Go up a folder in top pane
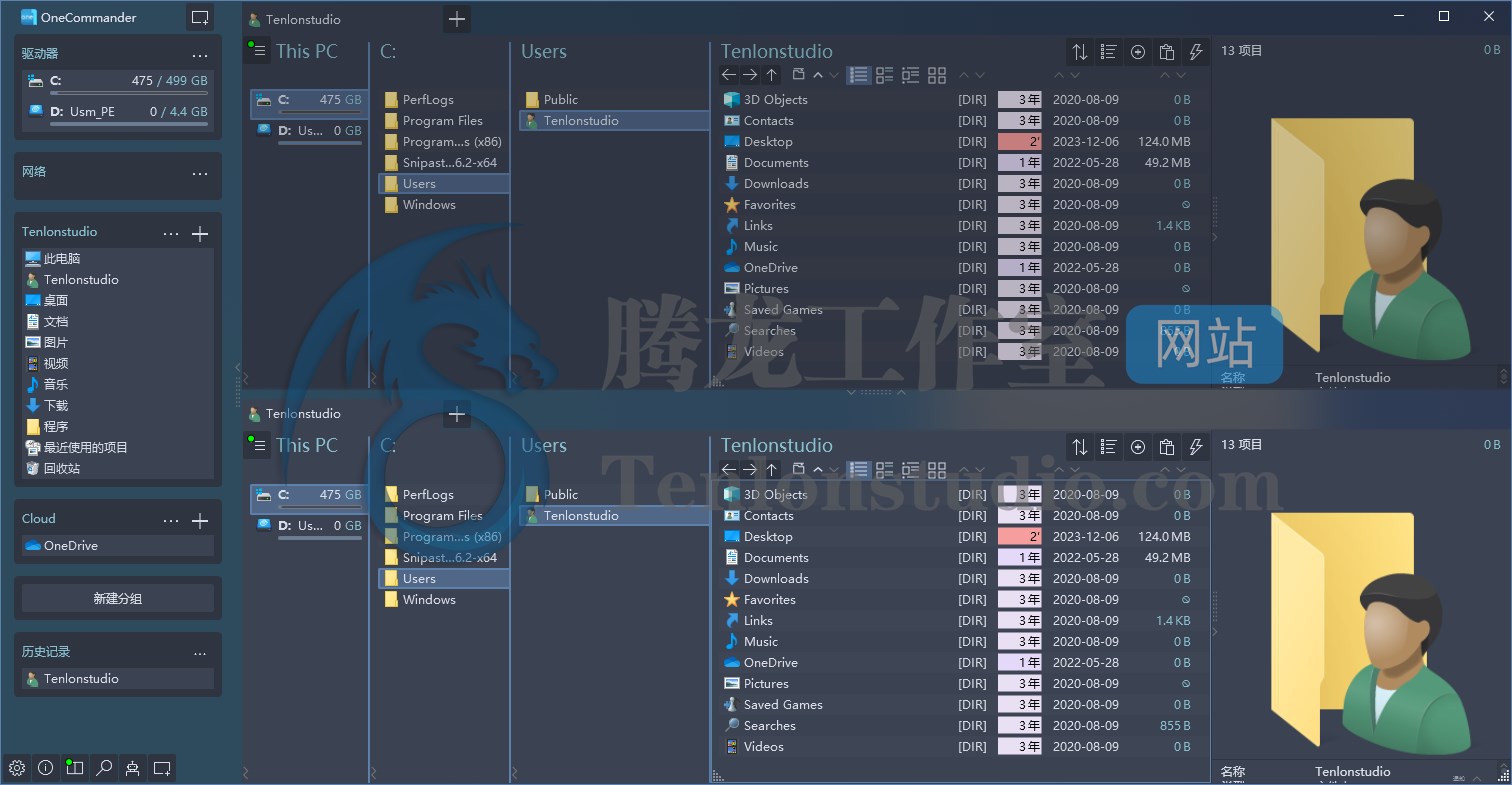The image size is (1512, 785). (771, 75)
